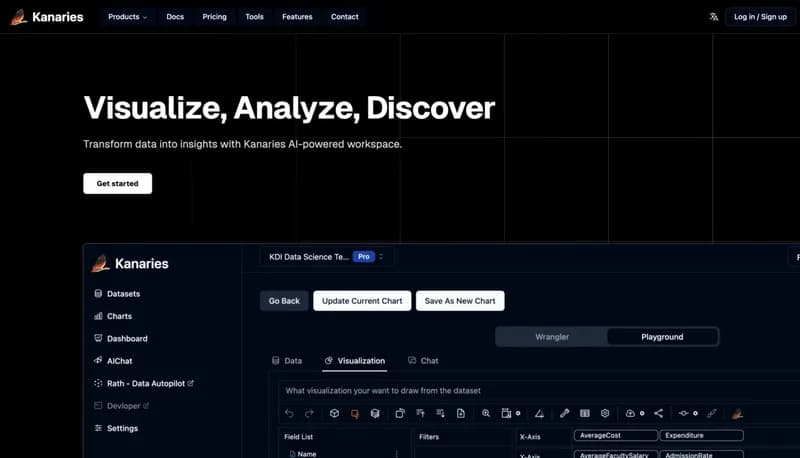Open the language translate icon

[x=713, y=17]
